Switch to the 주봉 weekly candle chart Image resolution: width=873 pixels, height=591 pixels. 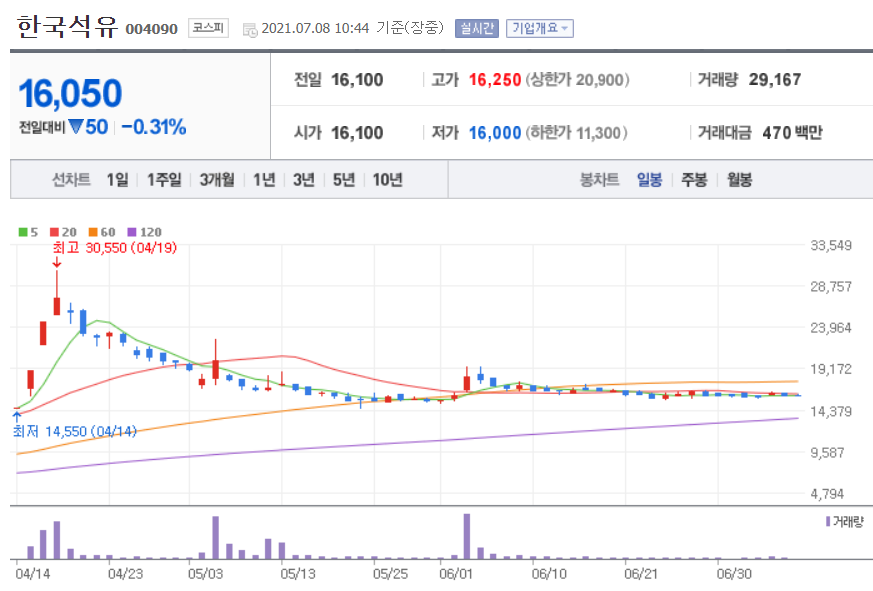[x=694, y=179]
